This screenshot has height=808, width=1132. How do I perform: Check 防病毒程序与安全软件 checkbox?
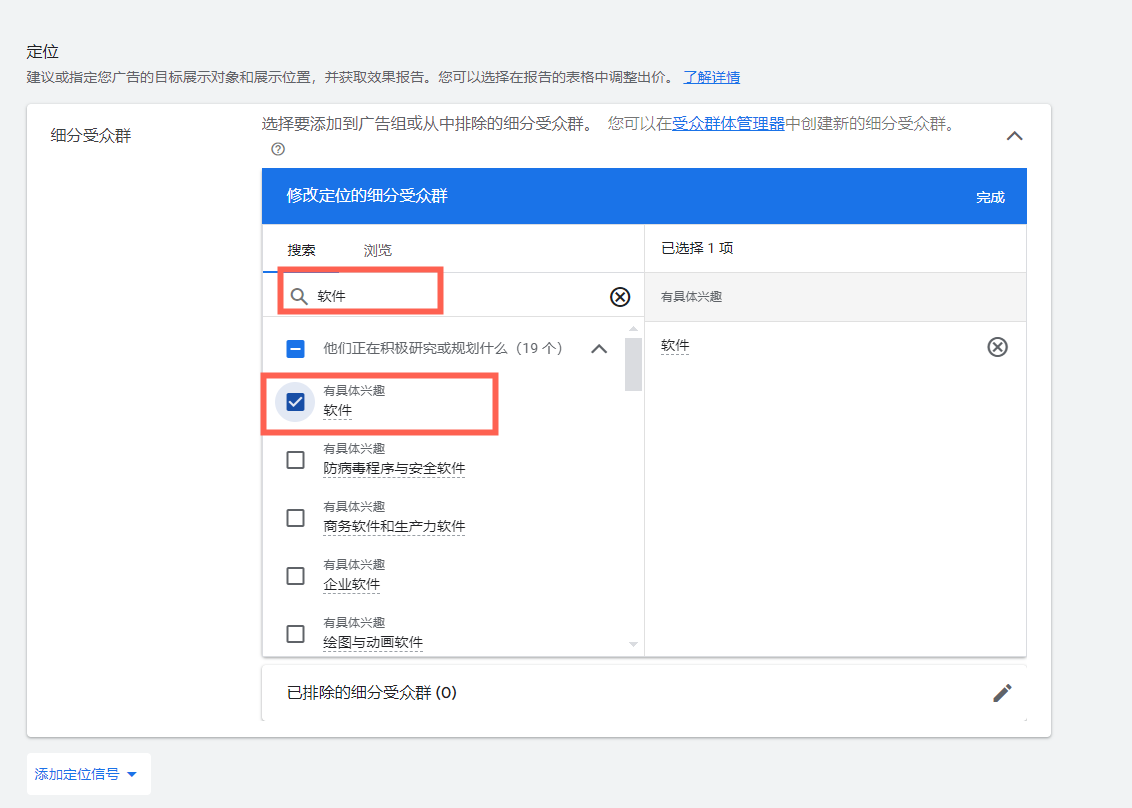[x=295, y=460]
